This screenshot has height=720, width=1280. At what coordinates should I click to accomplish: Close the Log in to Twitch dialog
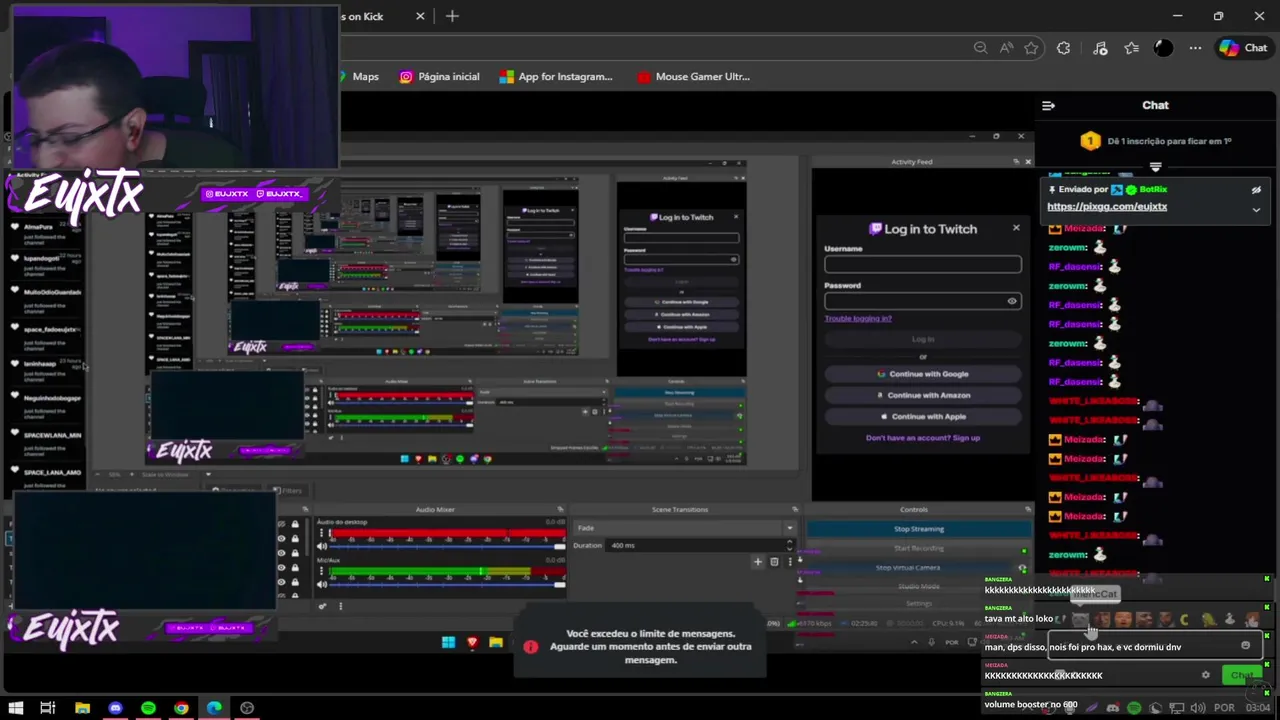(1016, 228)
